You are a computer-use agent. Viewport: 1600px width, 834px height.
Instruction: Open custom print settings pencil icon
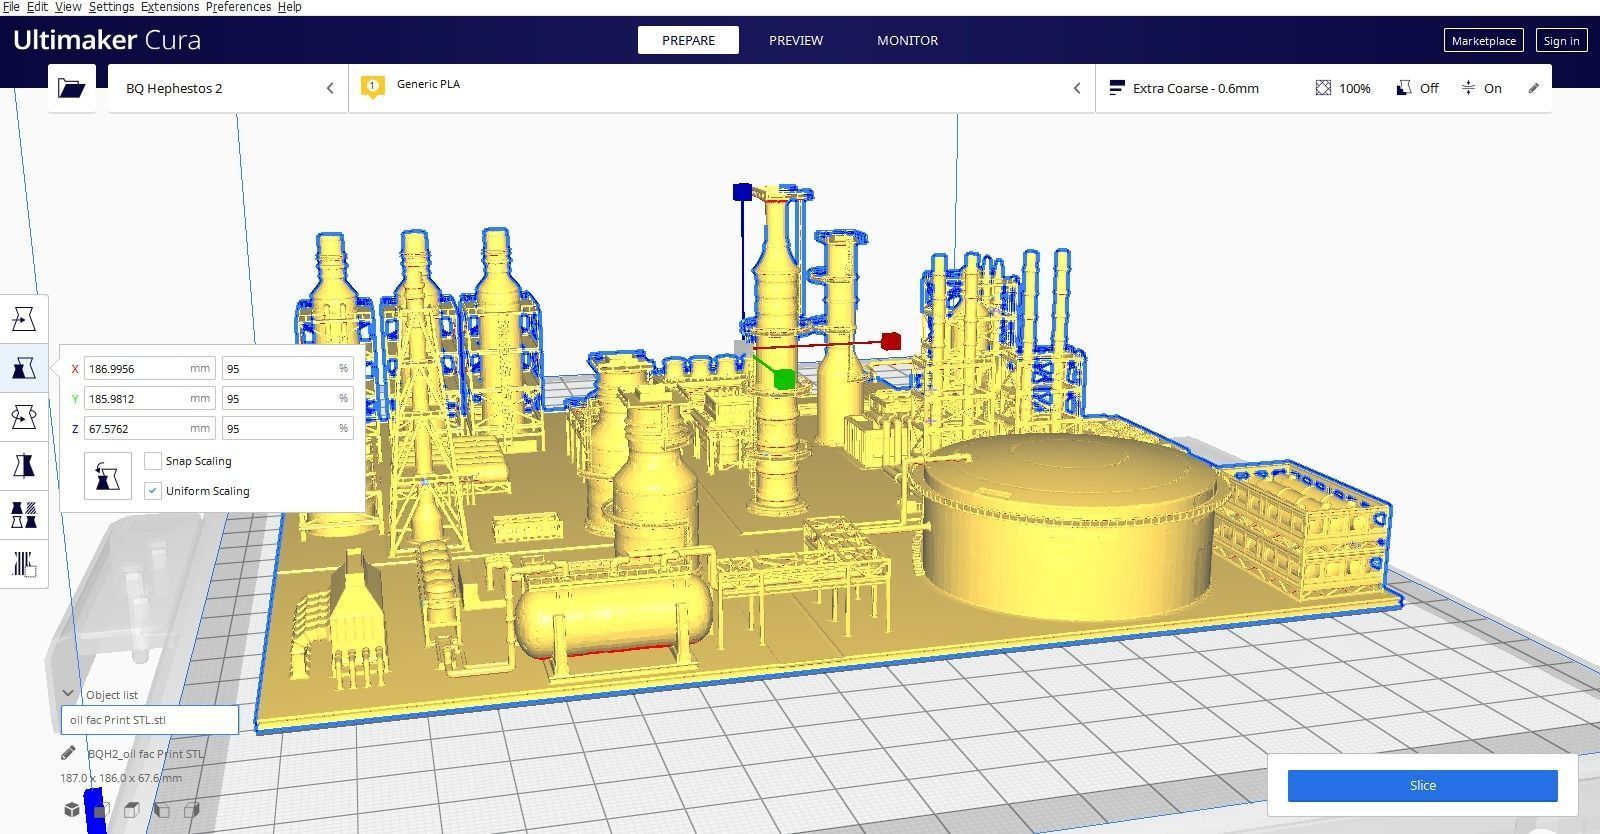tap(1534, 88)
